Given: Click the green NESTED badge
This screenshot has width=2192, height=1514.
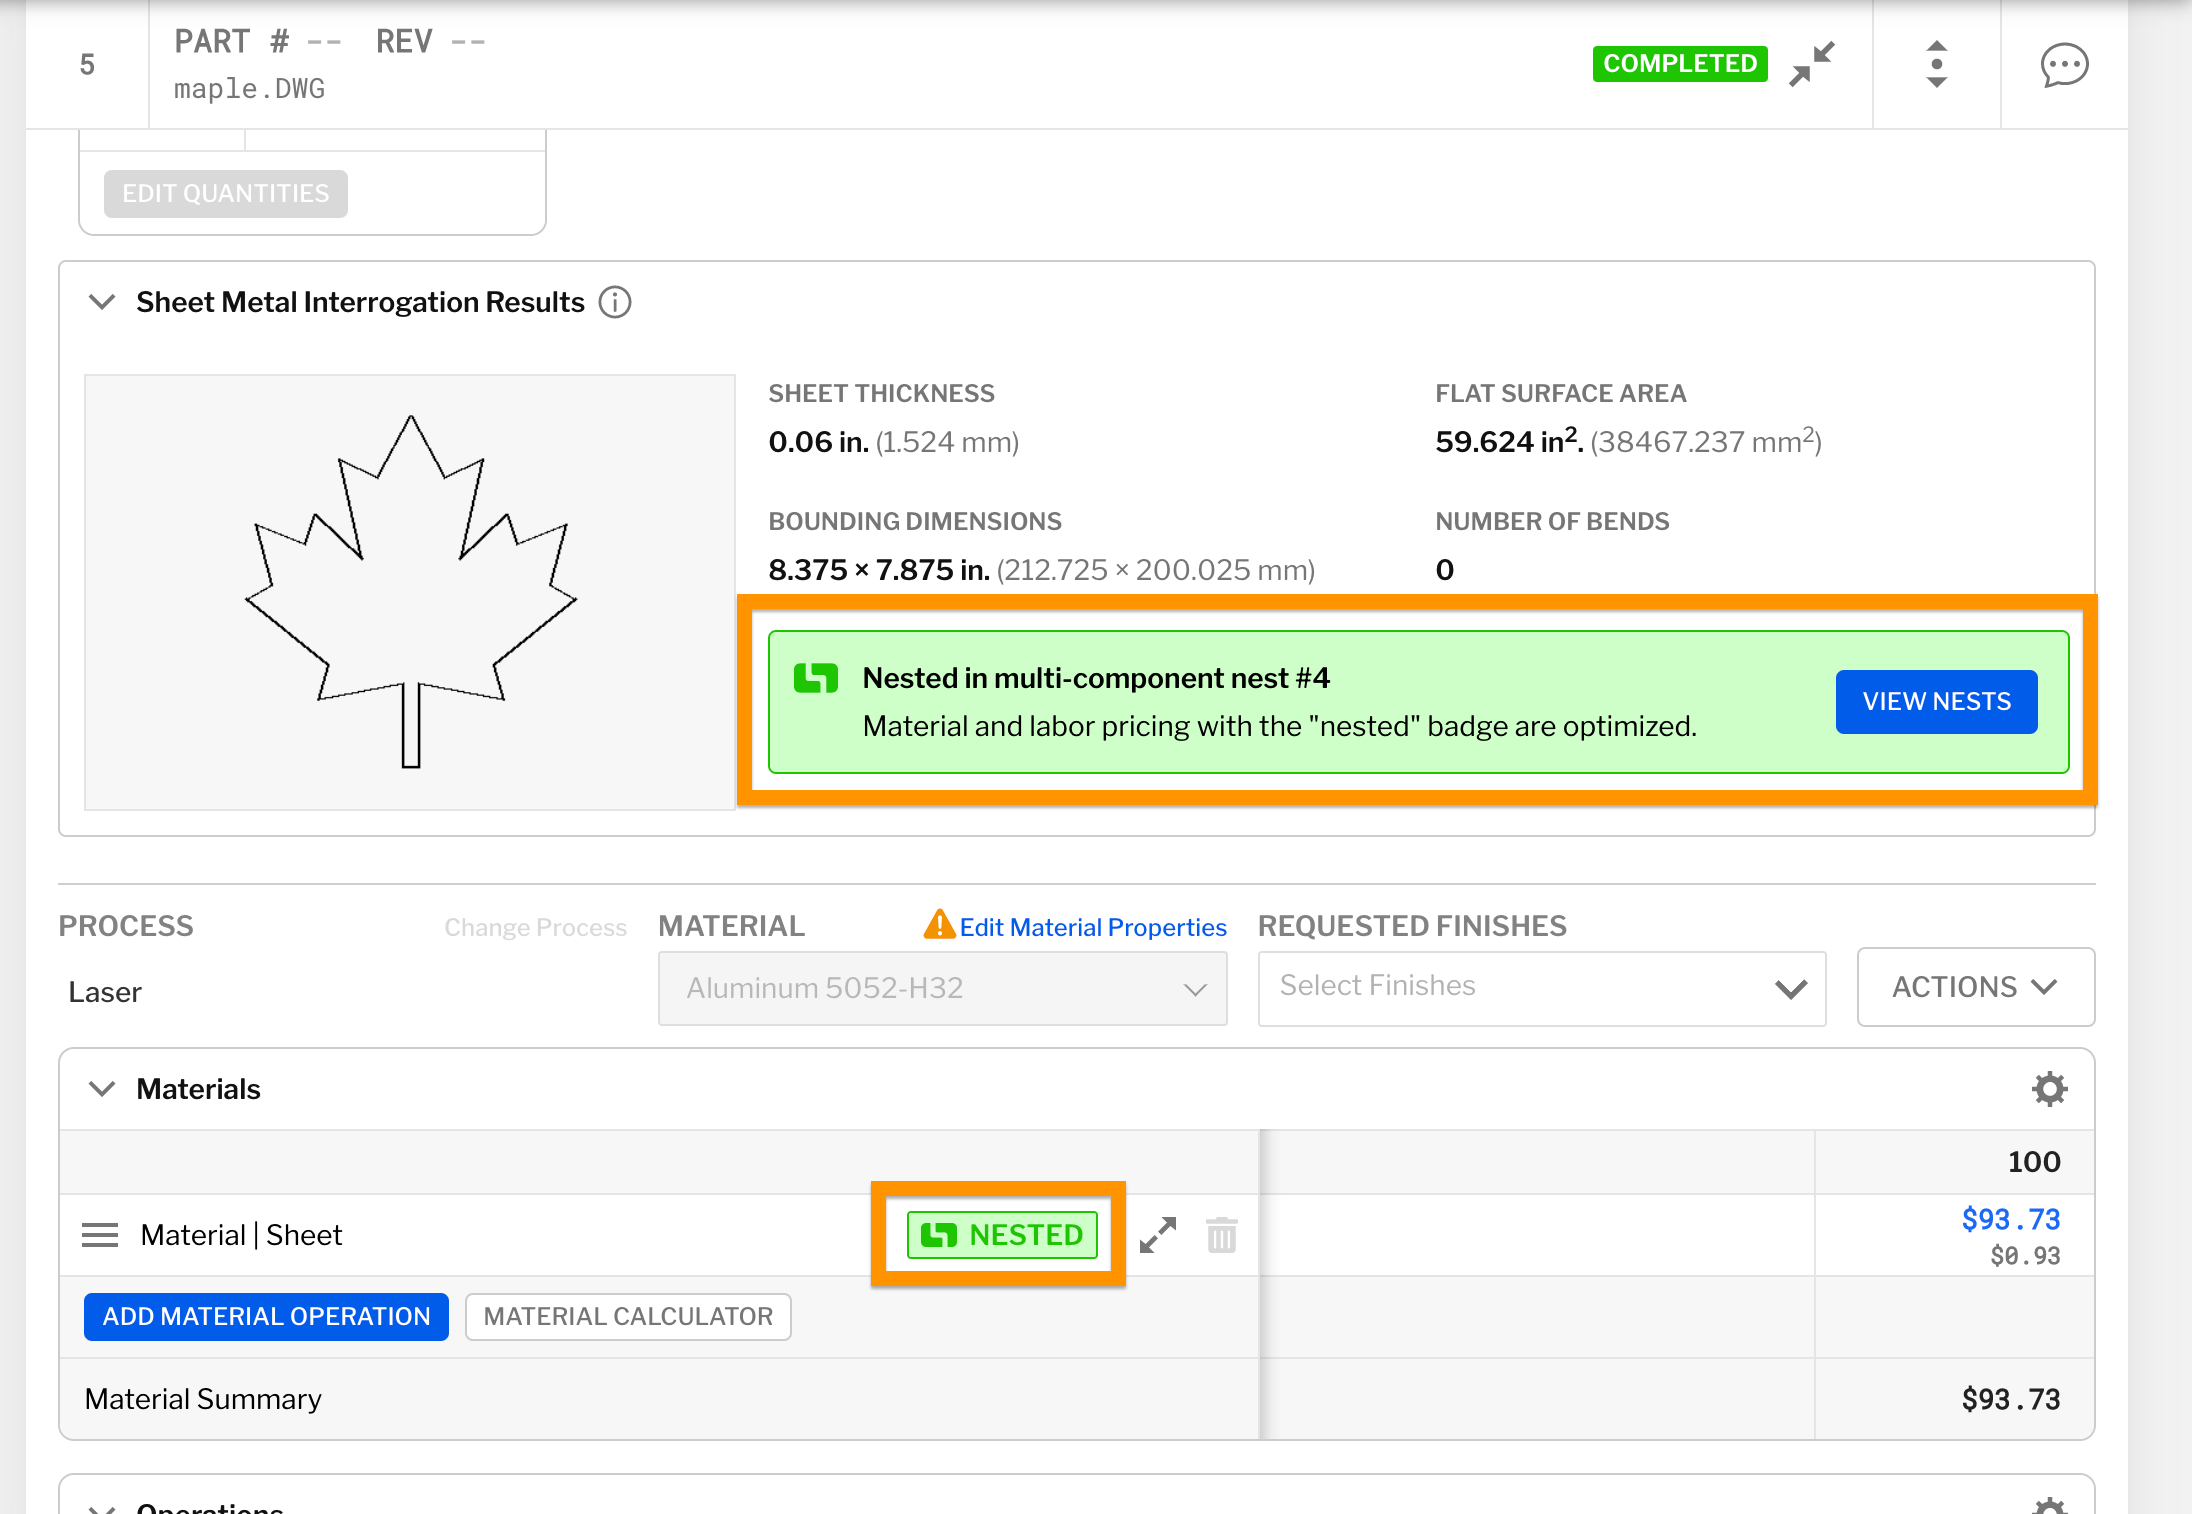Looking at the screenshot, I should point(1002,1234).
